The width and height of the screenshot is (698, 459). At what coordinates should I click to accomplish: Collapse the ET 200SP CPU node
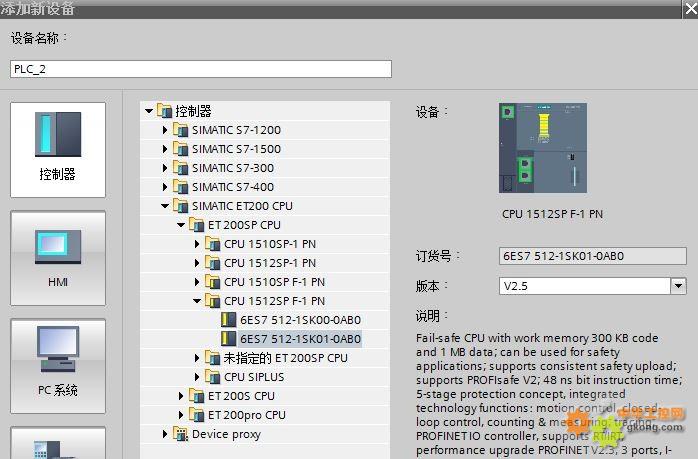[181, 225]
